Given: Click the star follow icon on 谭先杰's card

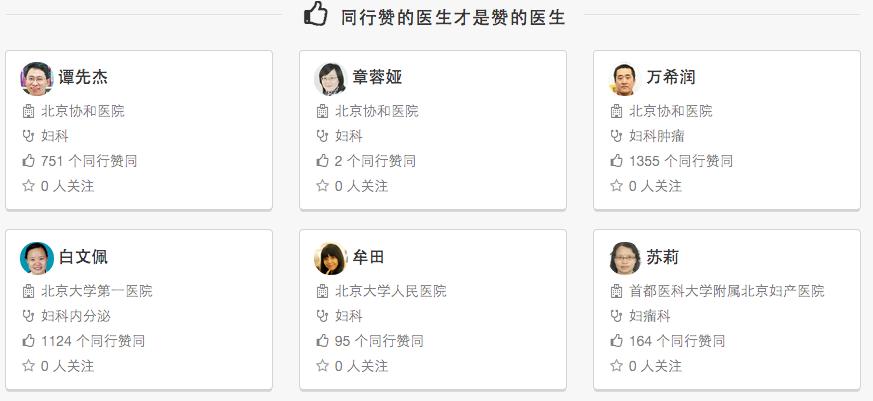Looking at the screenshot, I should [x=28, y=185].
